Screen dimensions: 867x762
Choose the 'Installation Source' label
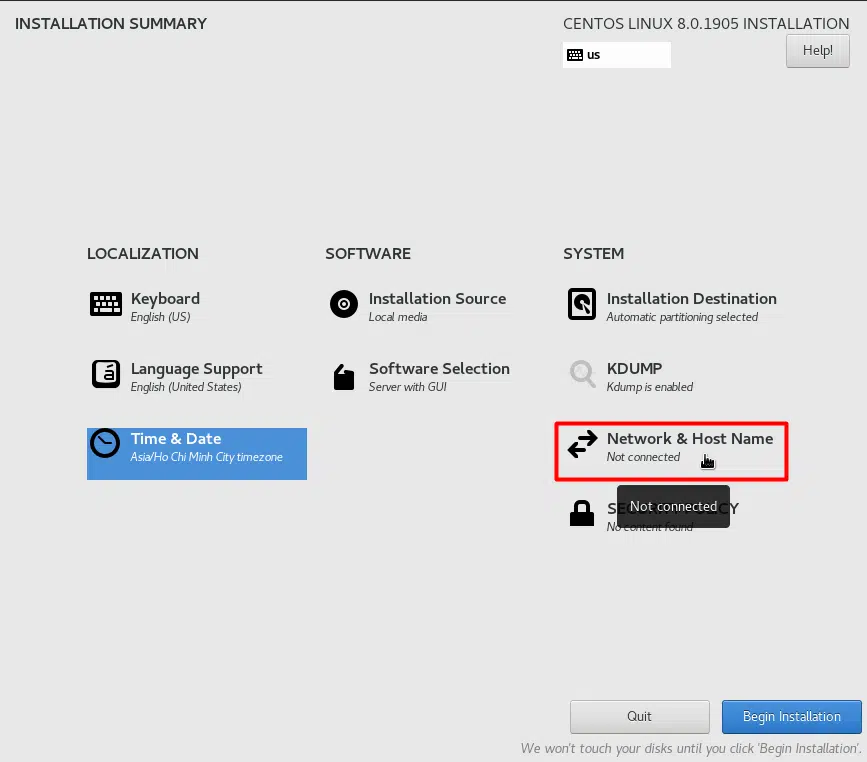pyautogui.click(x=437, y=299)
